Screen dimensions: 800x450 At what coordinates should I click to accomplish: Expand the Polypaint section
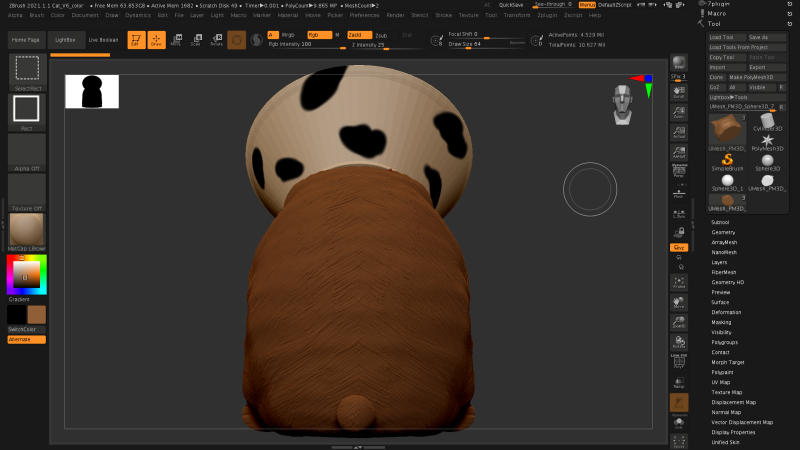[722, 371]
